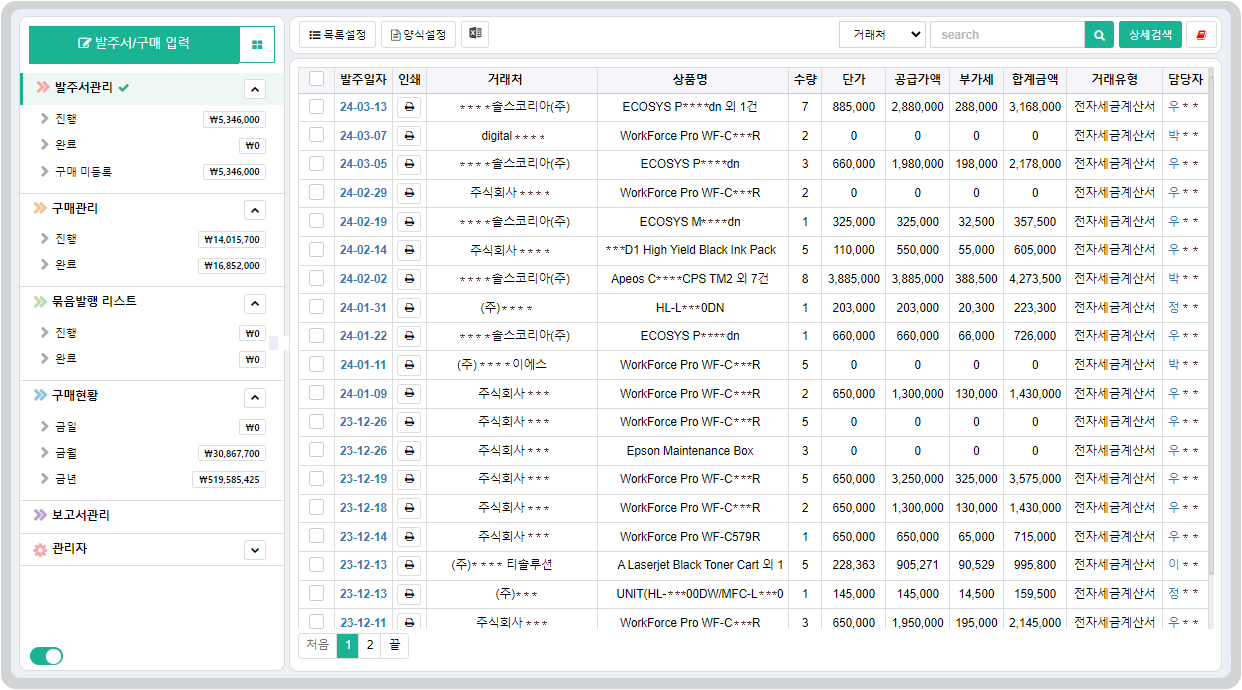Print the 23-12-11 order row
This screenshot has height=690, width=1242.
click(409, 622)
